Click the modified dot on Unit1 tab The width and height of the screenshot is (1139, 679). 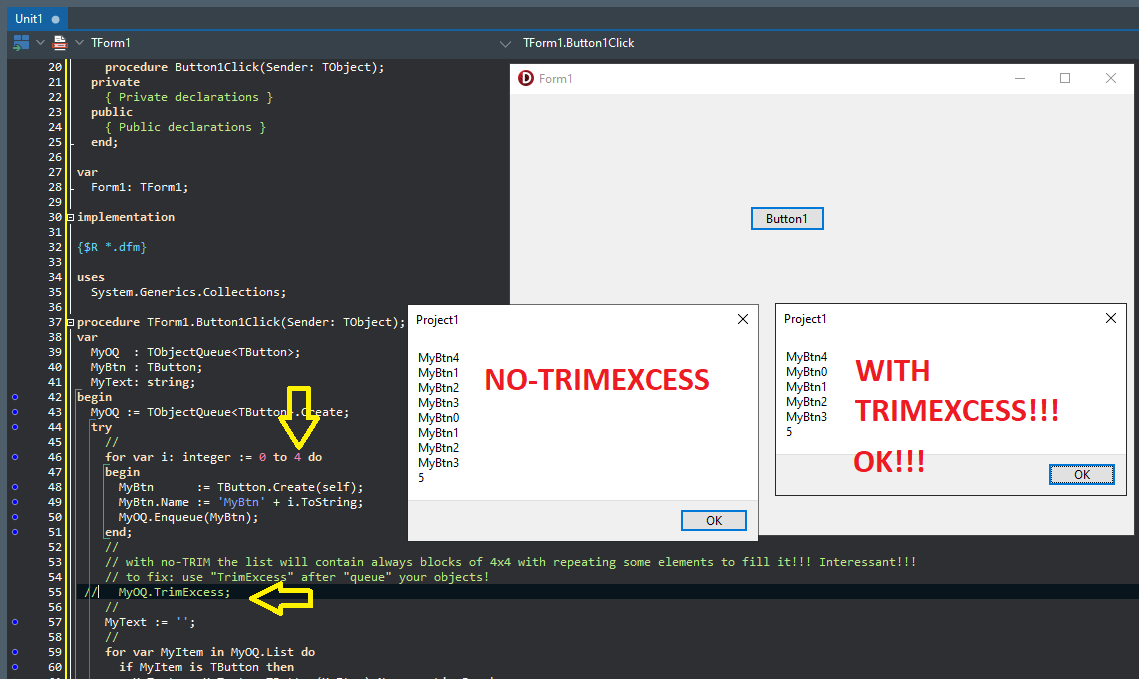pos(55,19)
